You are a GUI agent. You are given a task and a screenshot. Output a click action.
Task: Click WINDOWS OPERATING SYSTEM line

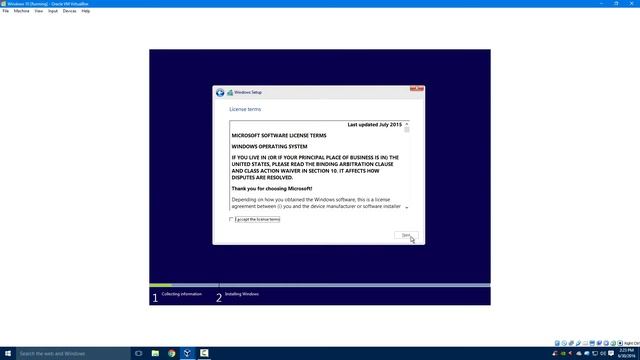click(x=269, y=147)
